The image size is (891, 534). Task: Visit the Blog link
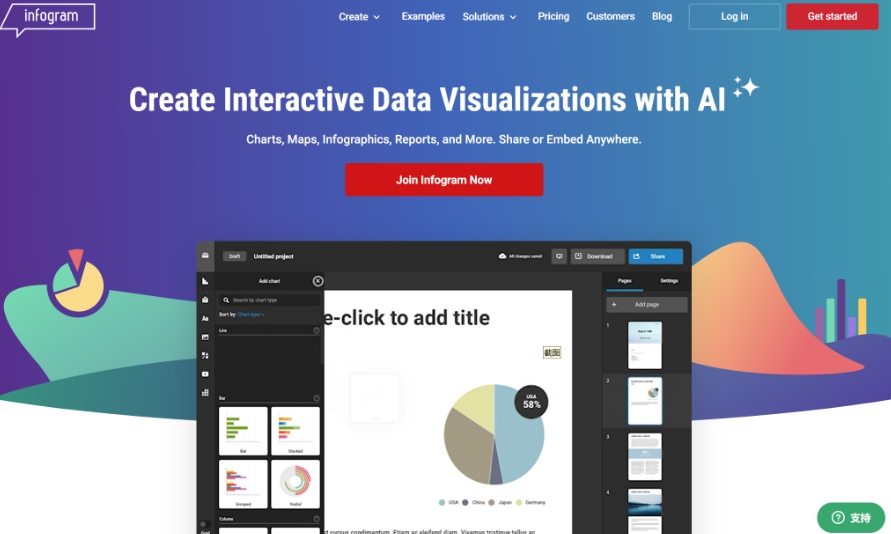pyautogui.click(x=662, y=16)
